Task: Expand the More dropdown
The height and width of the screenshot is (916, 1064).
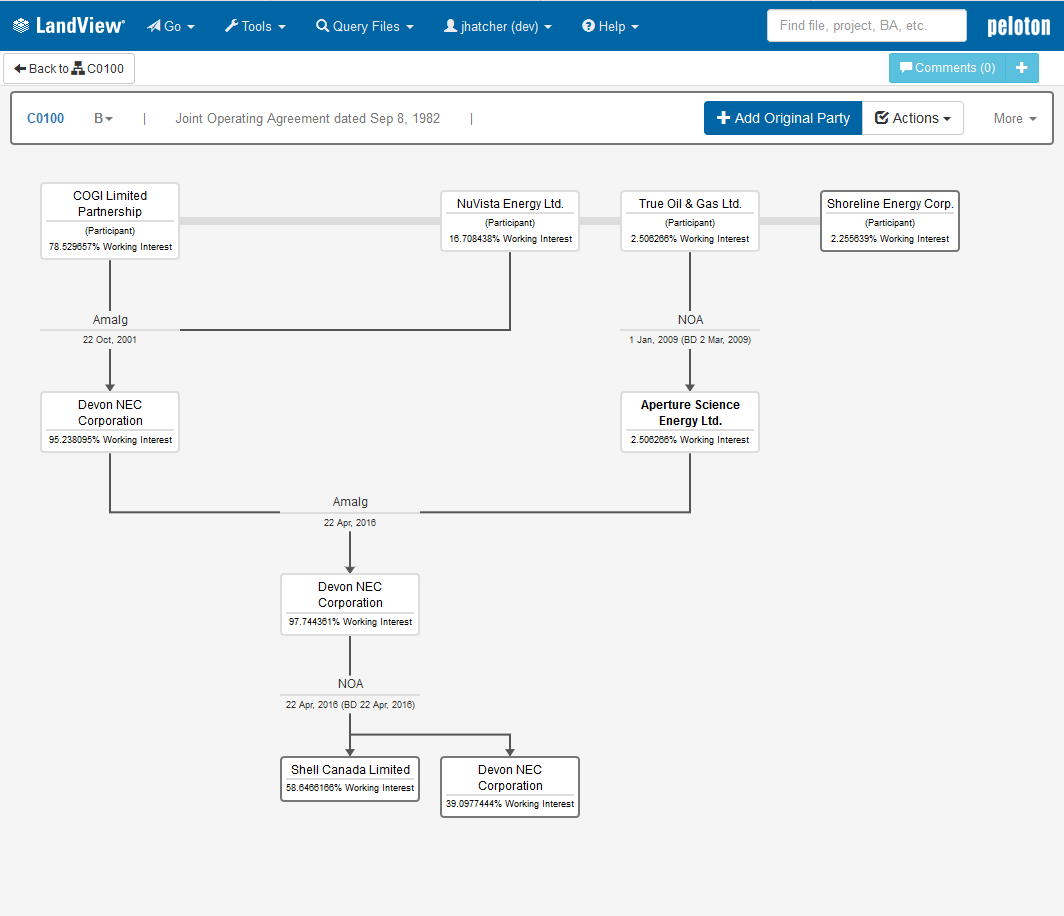Action: (x=1014, y=119)
